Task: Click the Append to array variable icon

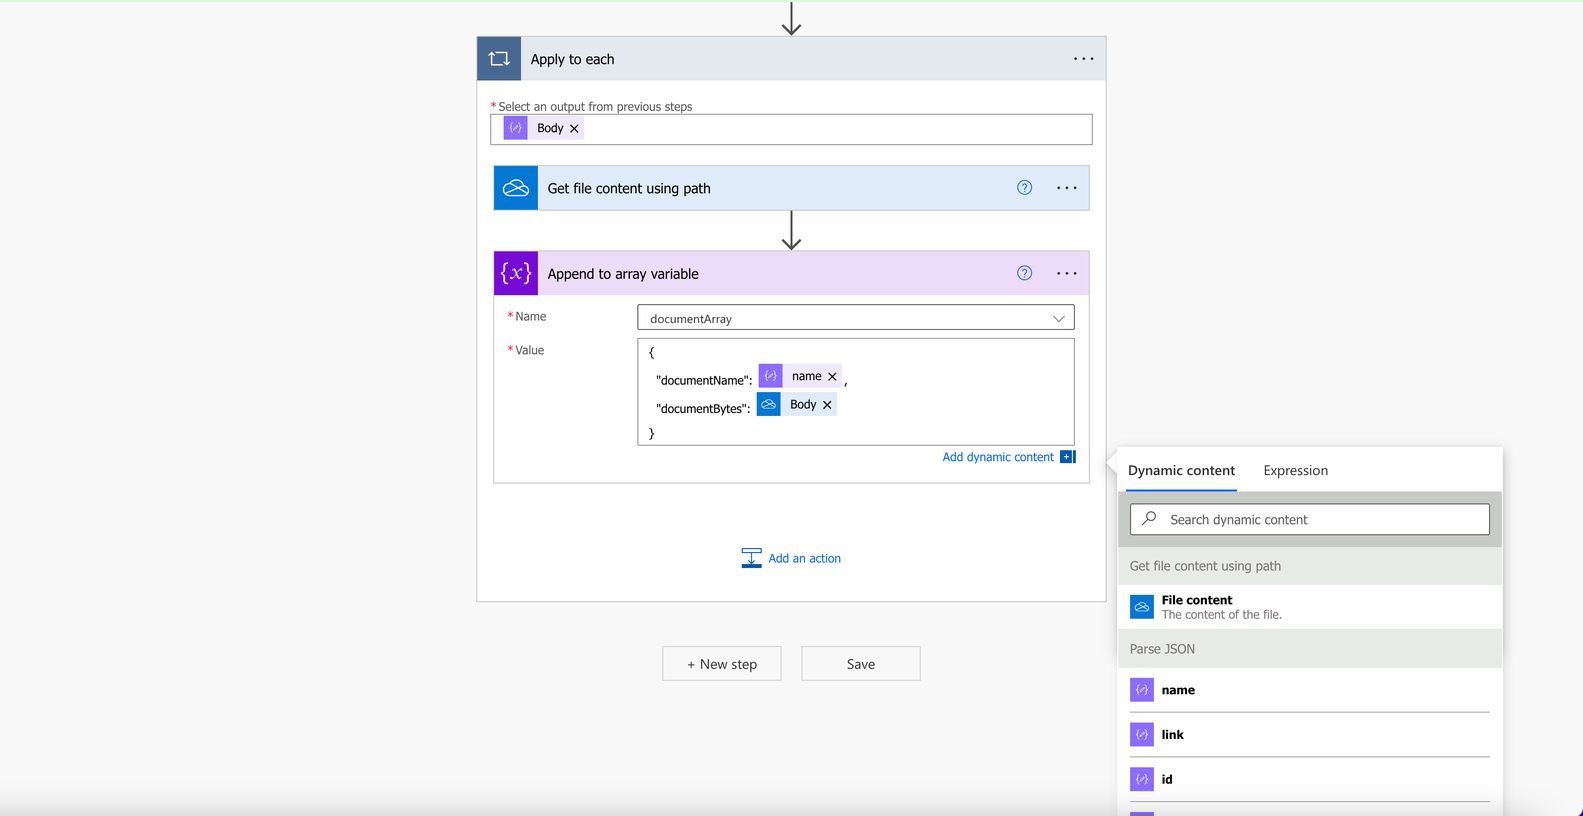Action: point(516,273)
